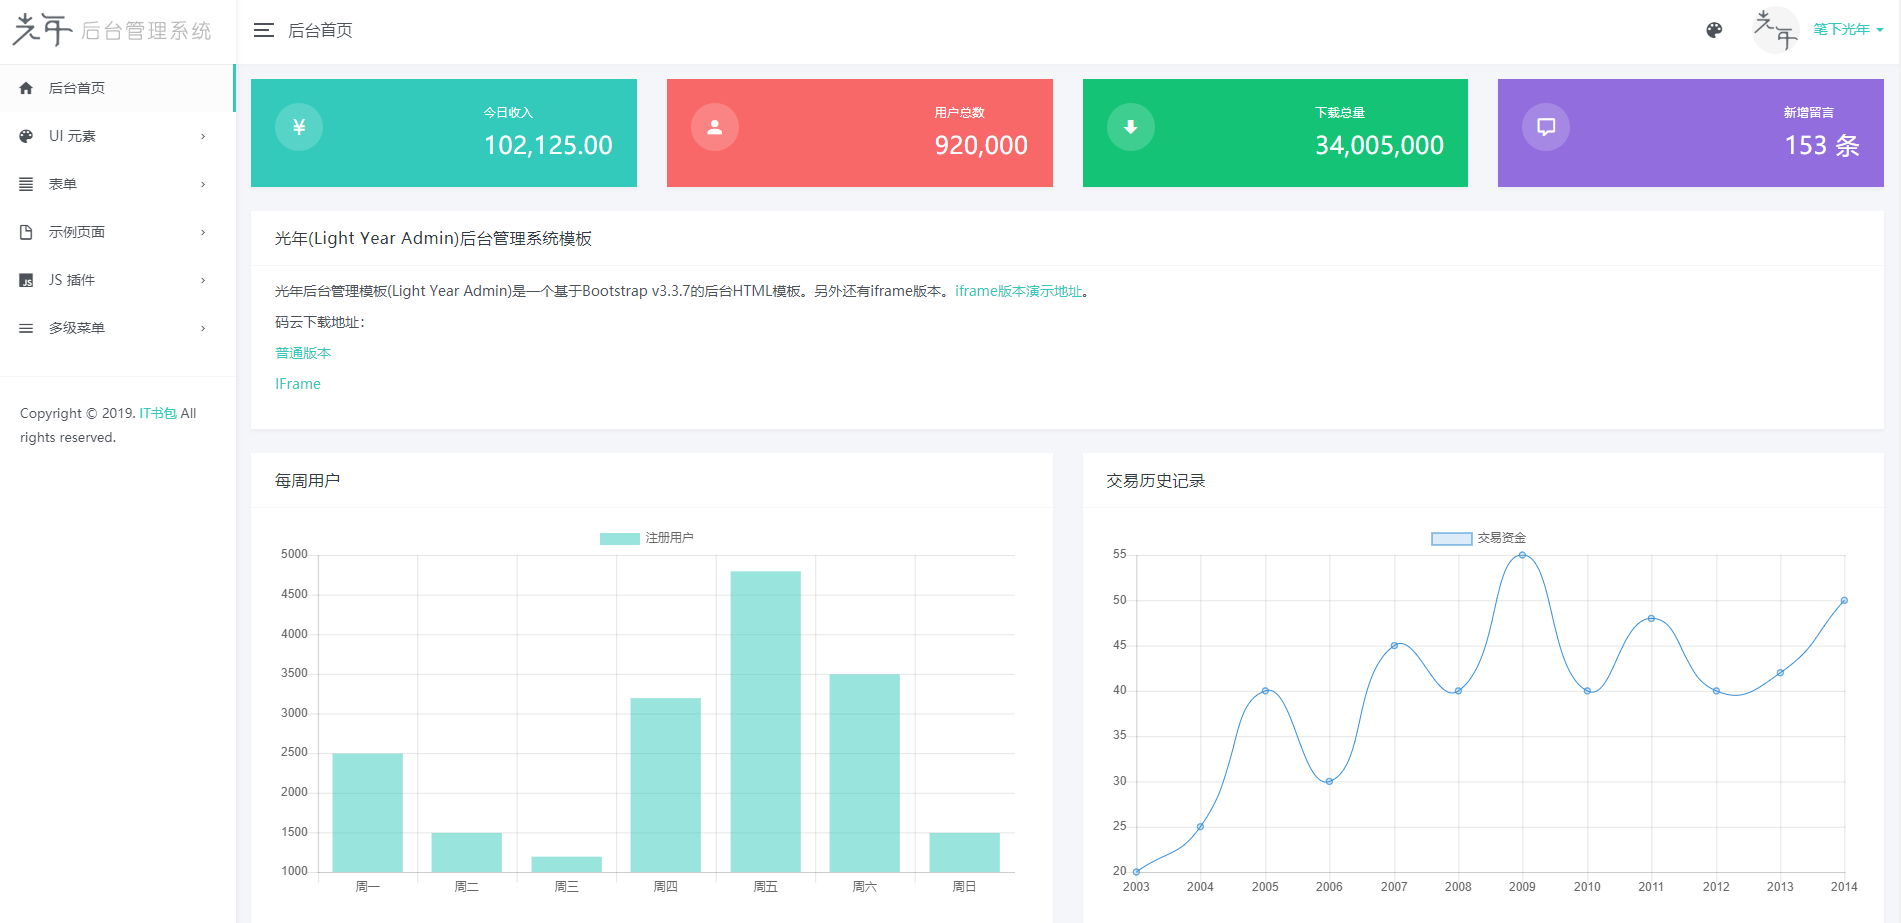
Task: Click the 153 条 messages value
Action: tap(1822, 146)
